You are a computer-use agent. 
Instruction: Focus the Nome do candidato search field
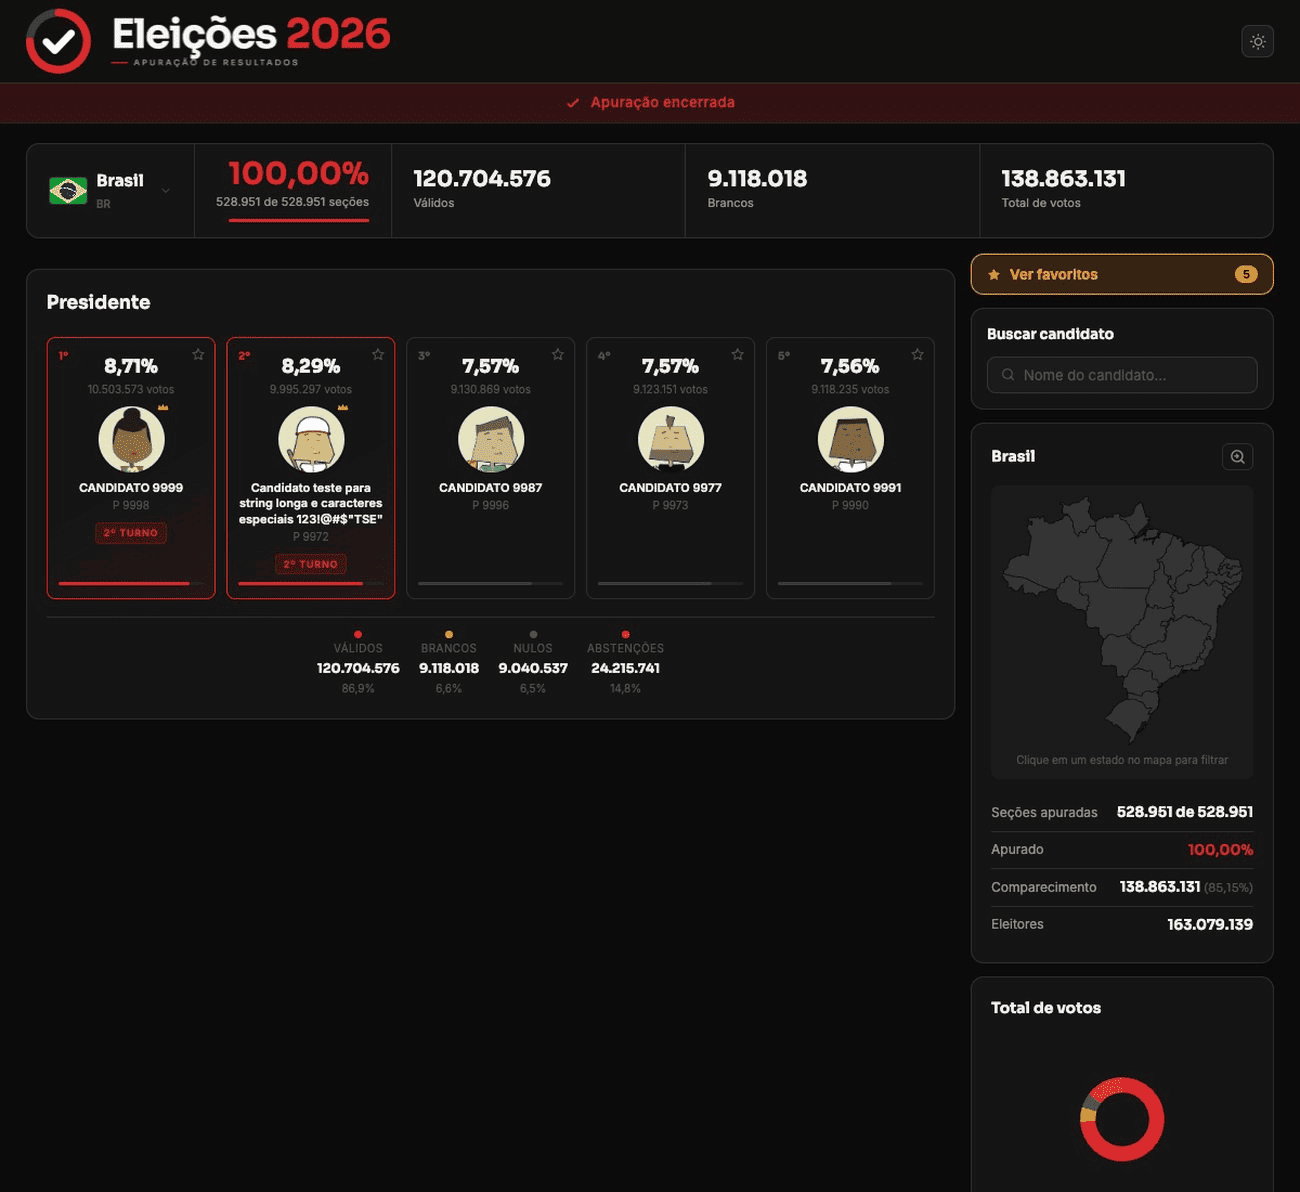(x=1122, y=375)
